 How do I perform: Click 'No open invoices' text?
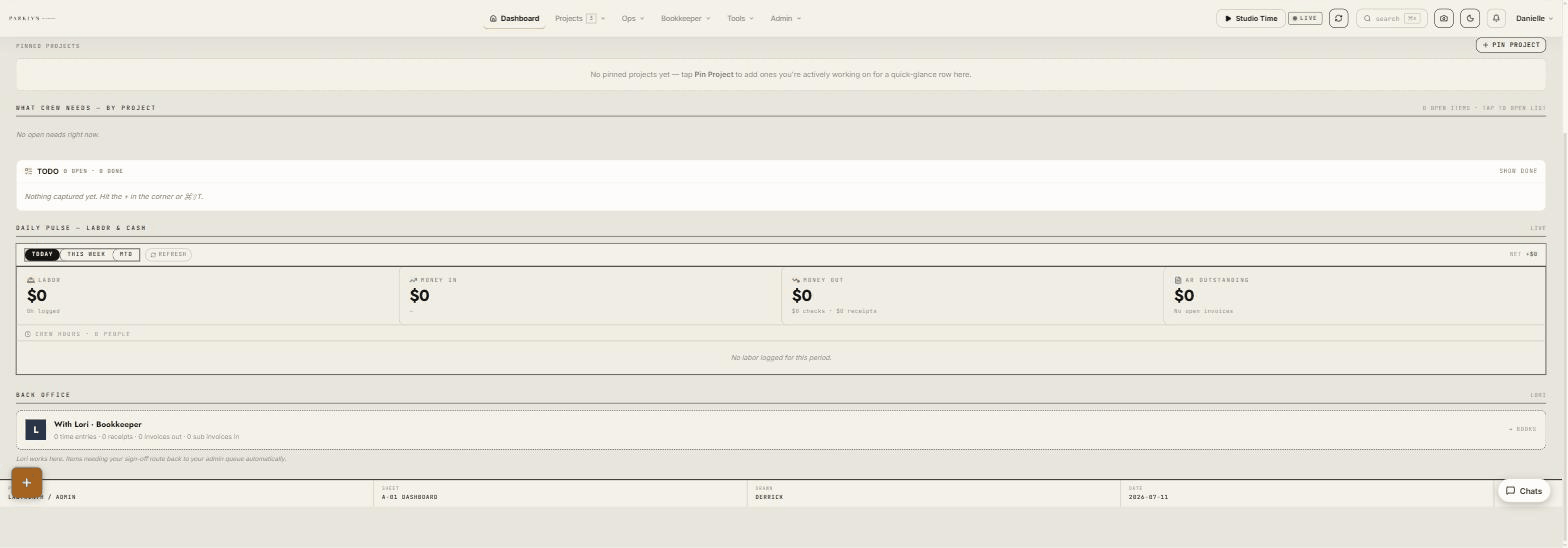1203,311
